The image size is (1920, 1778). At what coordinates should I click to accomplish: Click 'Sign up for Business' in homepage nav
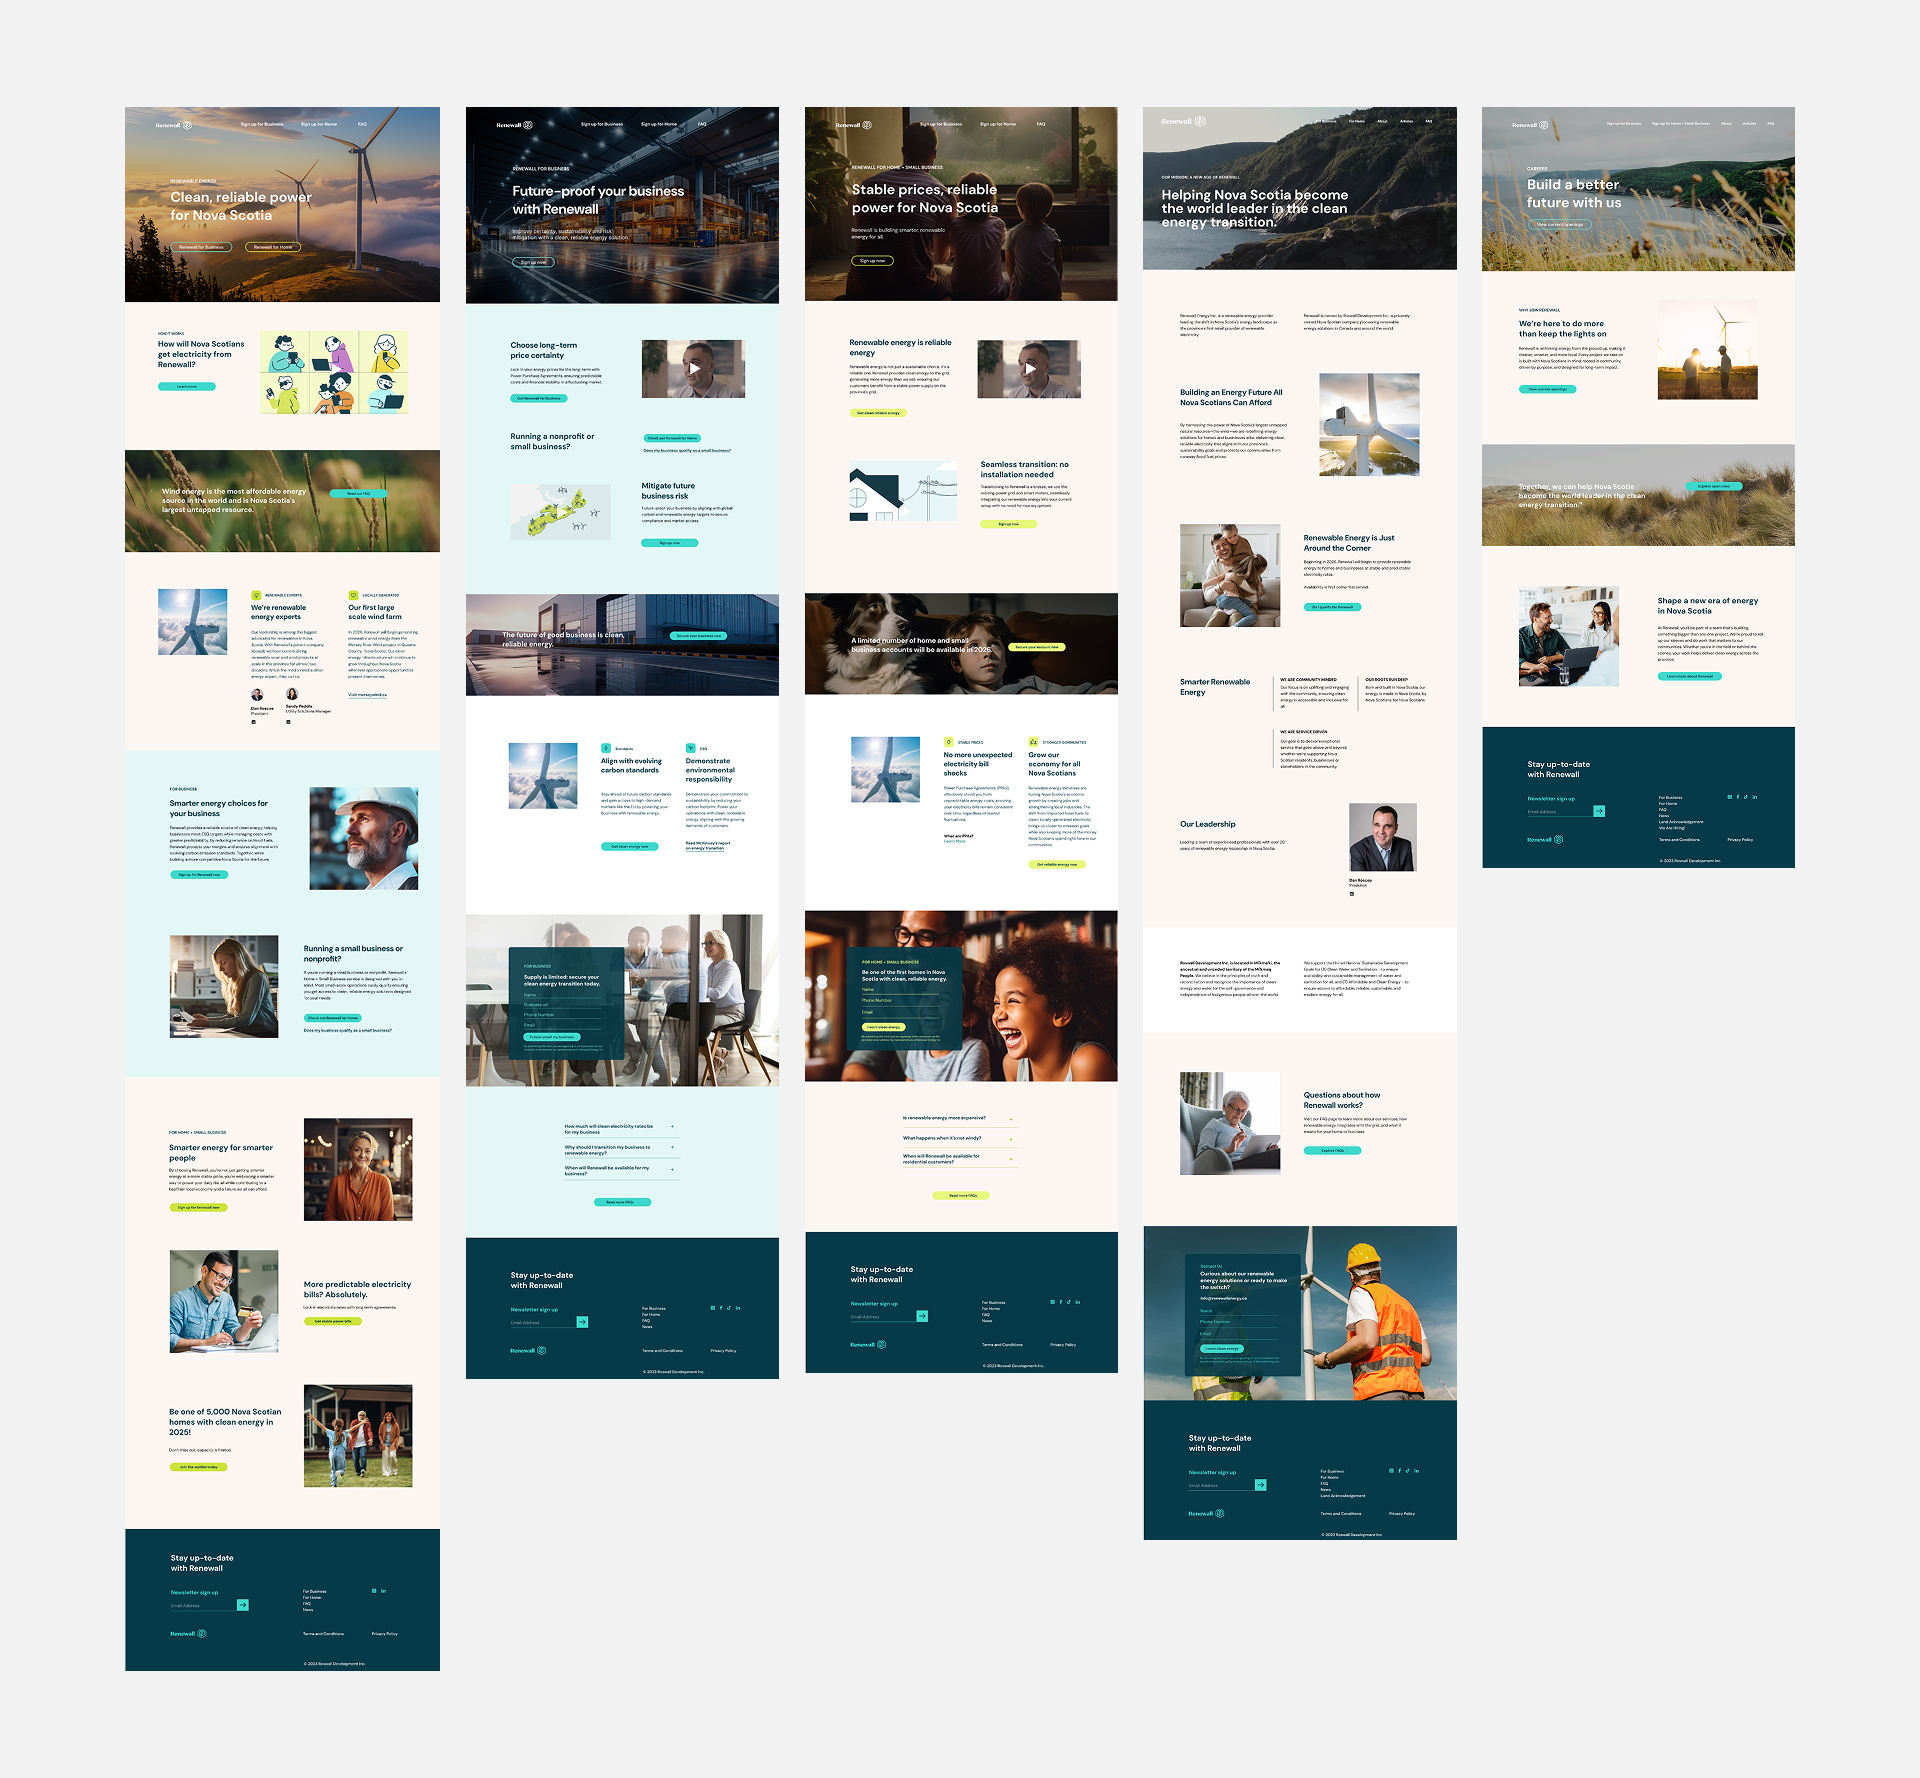pyautogui.click(x=262, y=125)
